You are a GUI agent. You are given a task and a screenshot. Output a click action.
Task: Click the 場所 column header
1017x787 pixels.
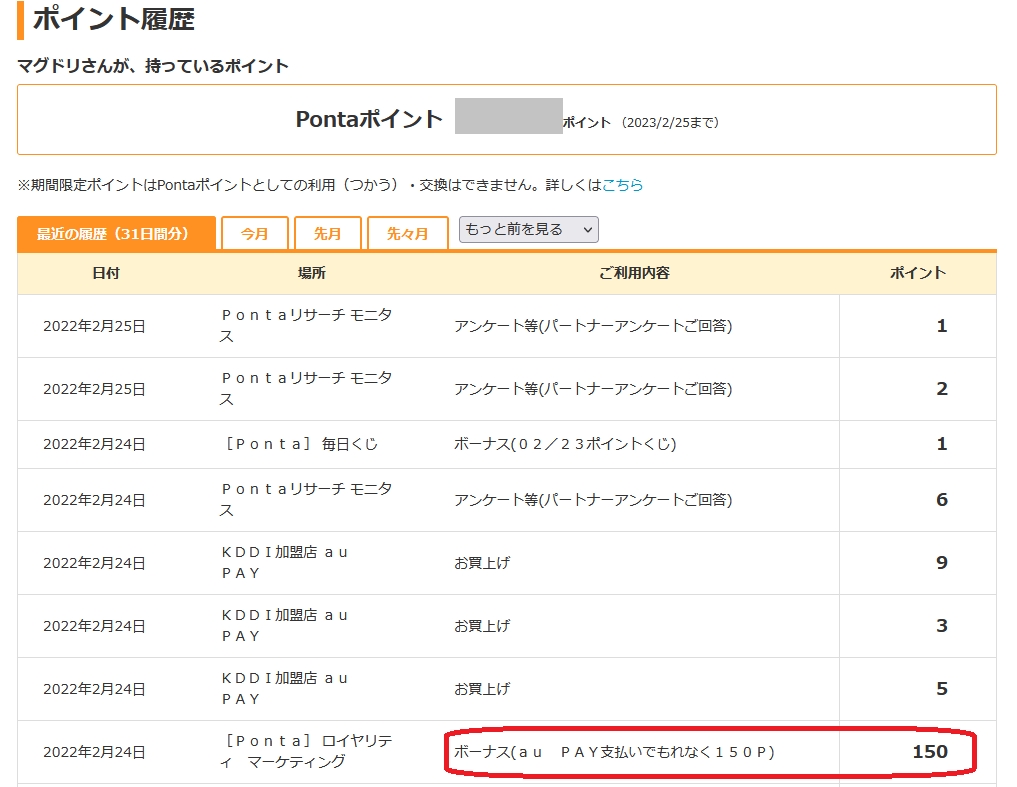tap(311, 273)
